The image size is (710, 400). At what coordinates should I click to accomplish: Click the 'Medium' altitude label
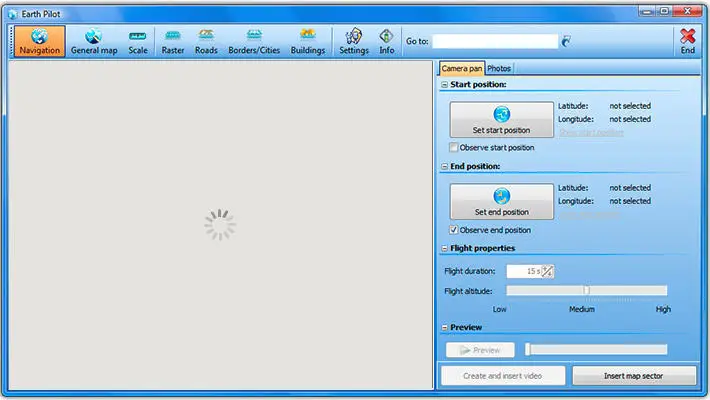pos(582,309)
